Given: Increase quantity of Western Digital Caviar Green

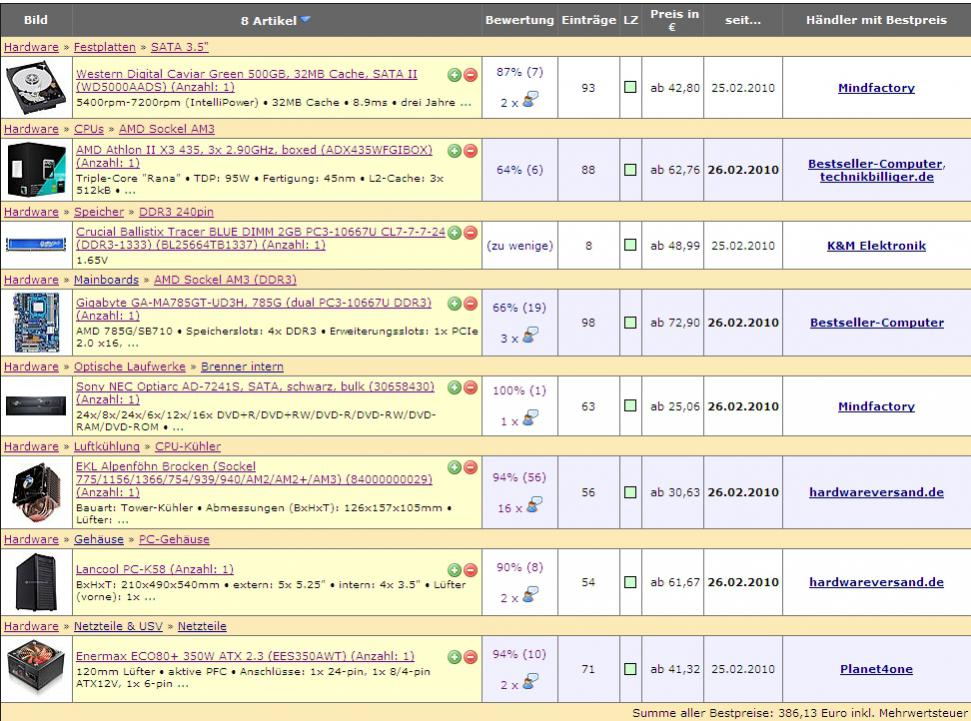Looking at the screenshot, I should coord(455,75).
